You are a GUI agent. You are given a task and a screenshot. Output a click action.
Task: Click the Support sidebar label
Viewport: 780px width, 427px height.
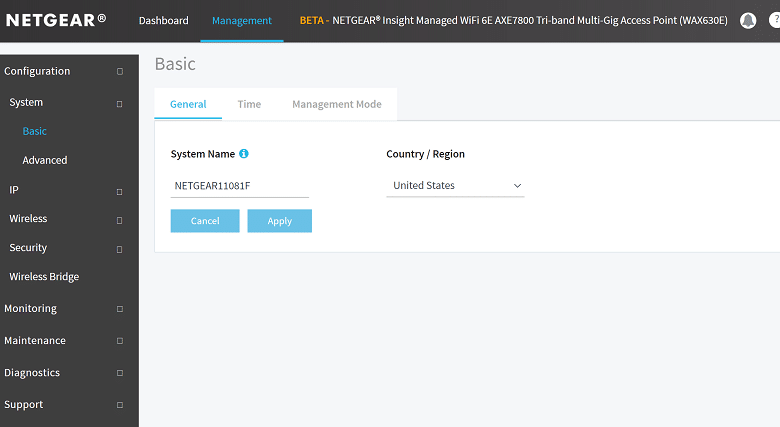click(23, 405)
